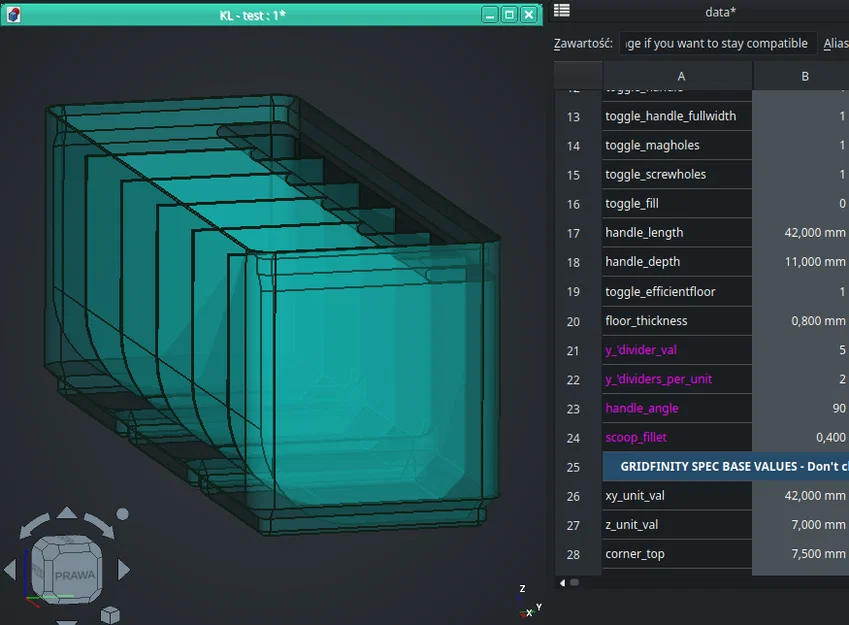
Task: Click the Alias field label
Action: (835, 43)
